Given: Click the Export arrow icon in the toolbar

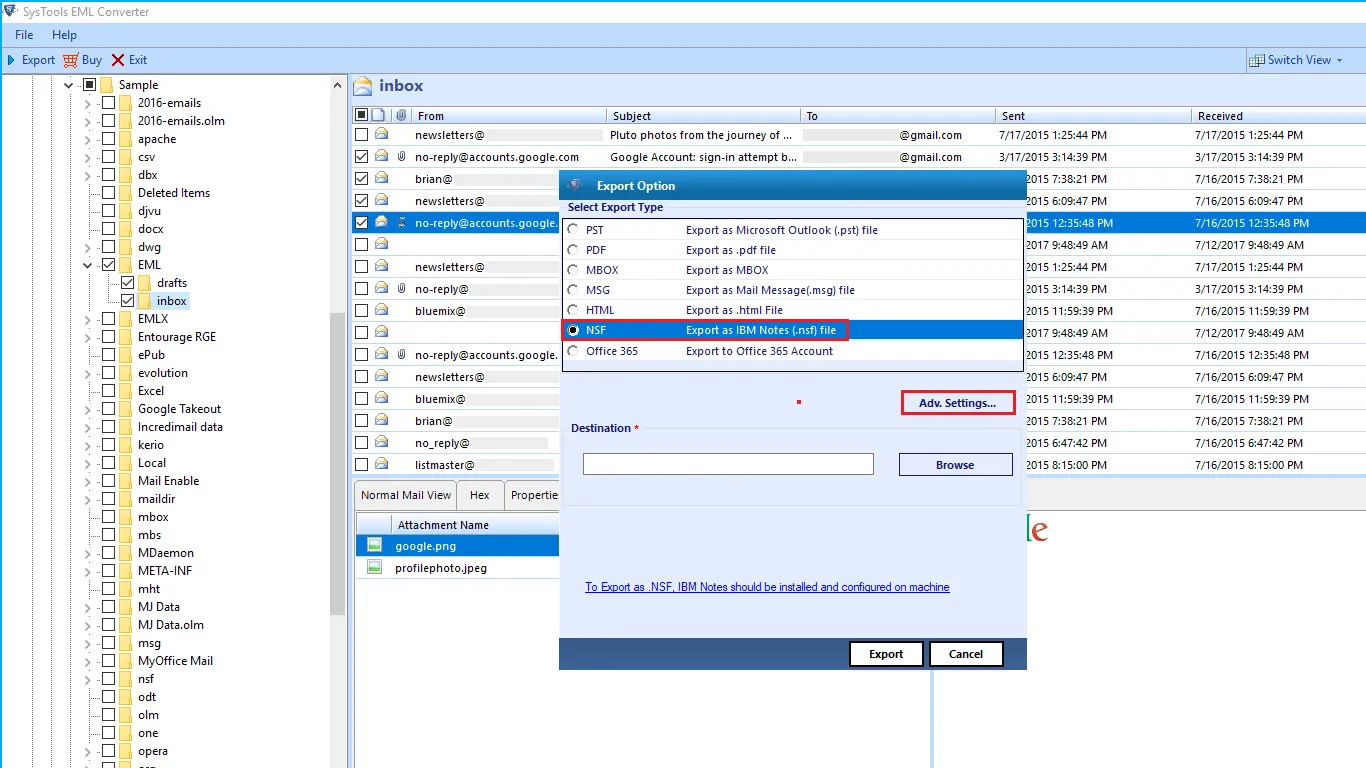Looking at the screenshot, I should point(11,60).
